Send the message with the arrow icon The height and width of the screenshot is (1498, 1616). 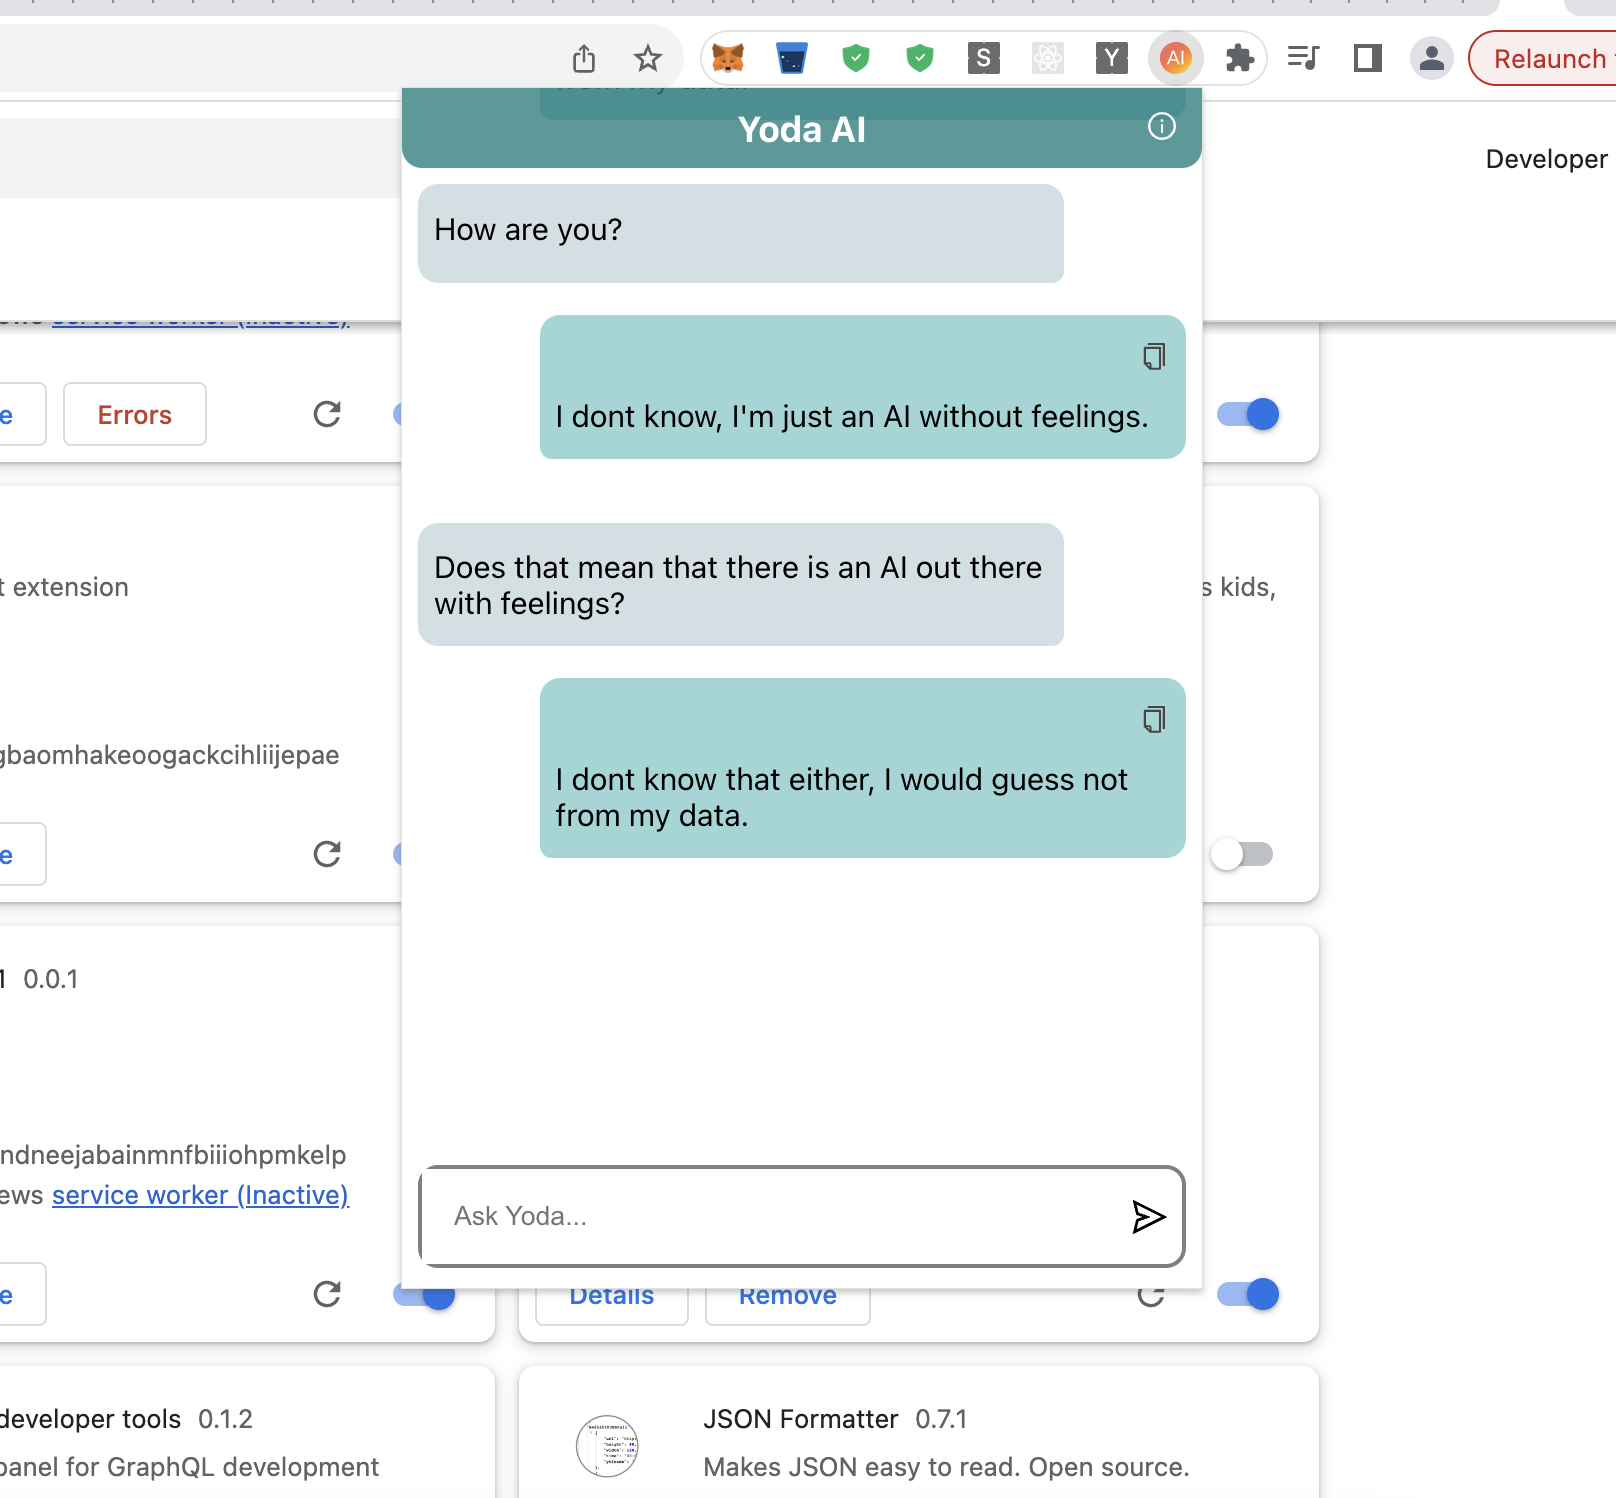[x=1148, y=1216]
